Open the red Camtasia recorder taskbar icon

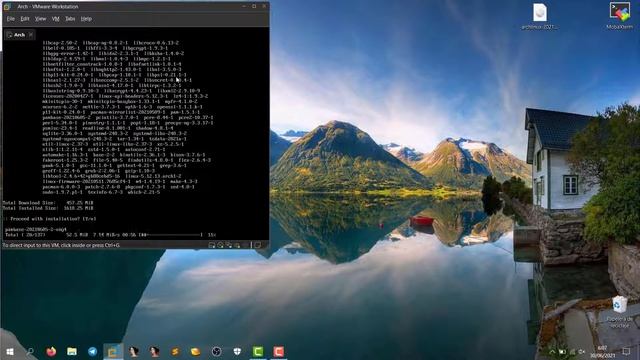[x=279, y=351]
